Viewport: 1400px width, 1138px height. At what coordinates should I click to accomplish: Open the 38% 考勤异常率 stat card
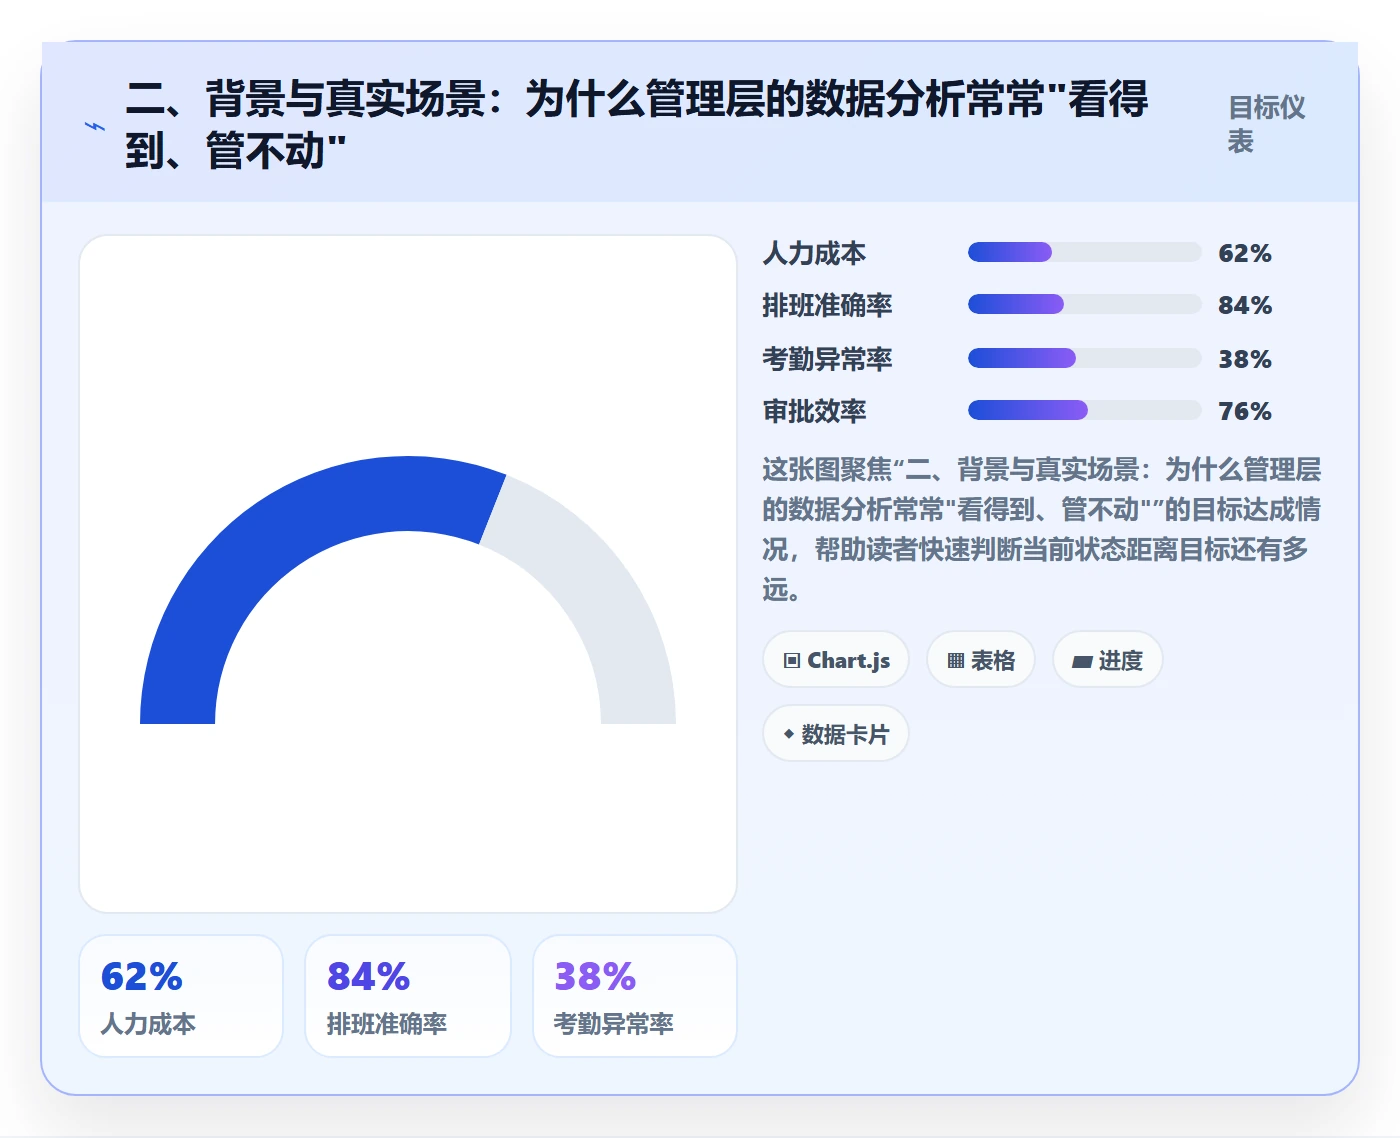click(x=635, y=996)
